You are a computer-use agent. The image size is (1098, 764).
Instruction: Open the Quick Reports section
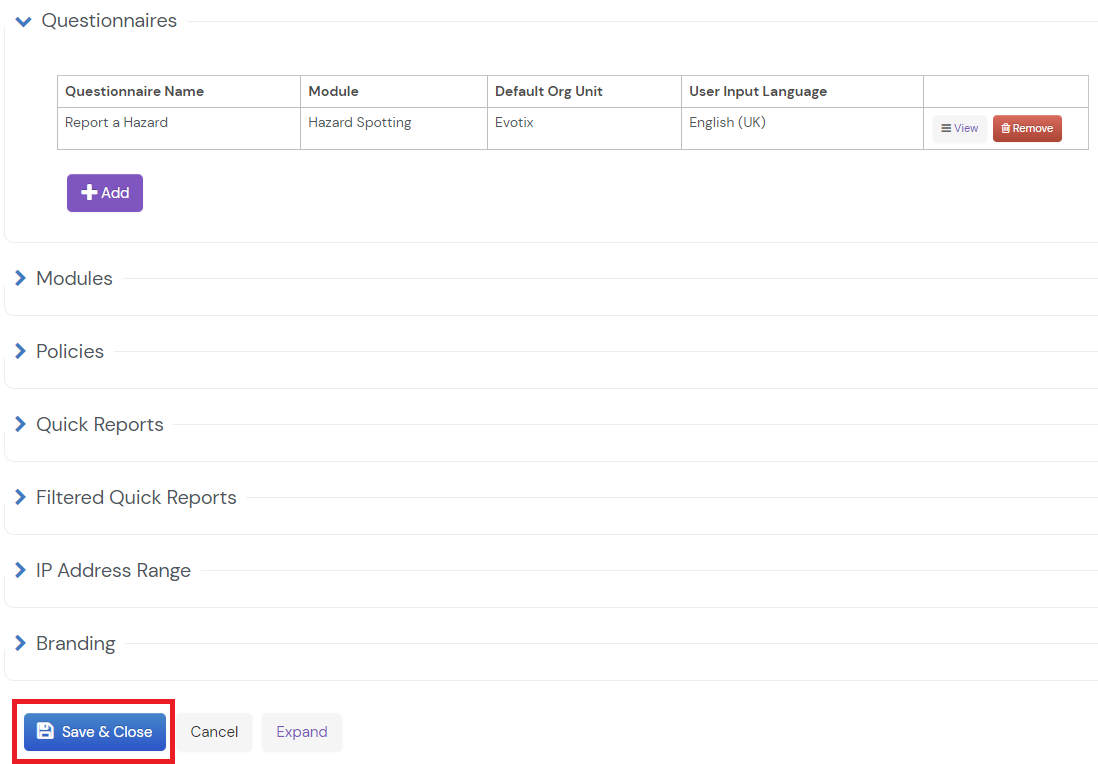21,425
